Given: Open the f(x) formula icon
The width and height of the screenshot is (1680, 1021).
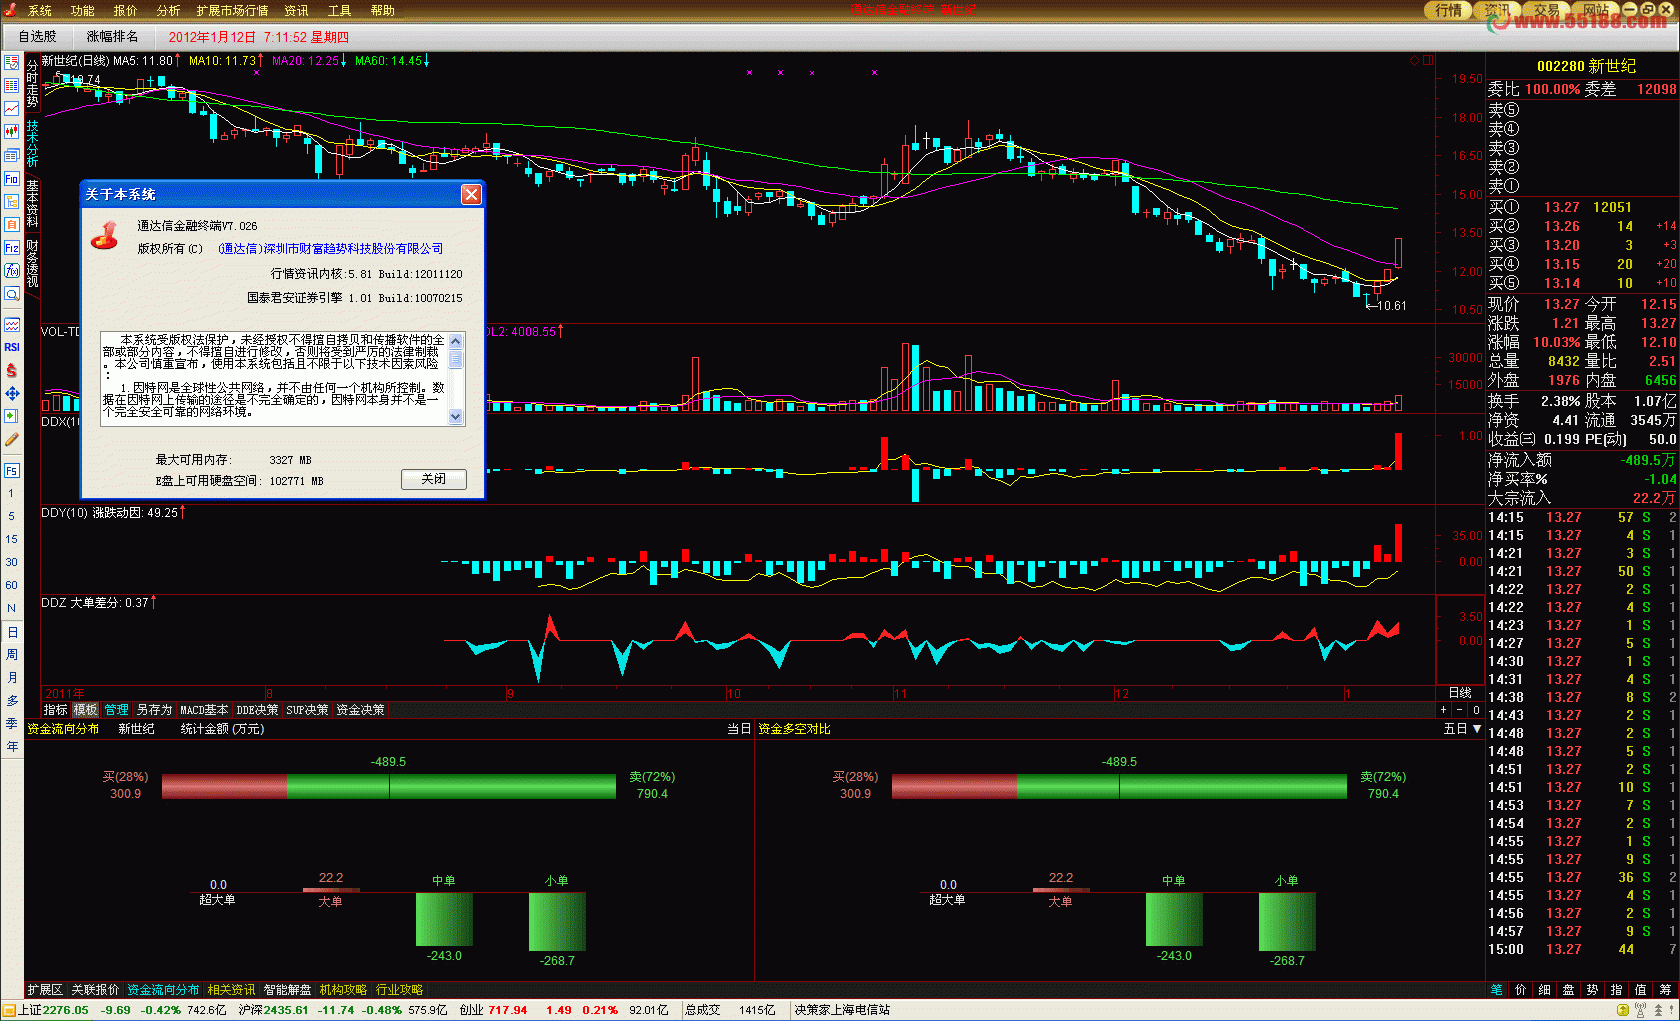Looking at the screenshot, I should [x=12, y=270].
